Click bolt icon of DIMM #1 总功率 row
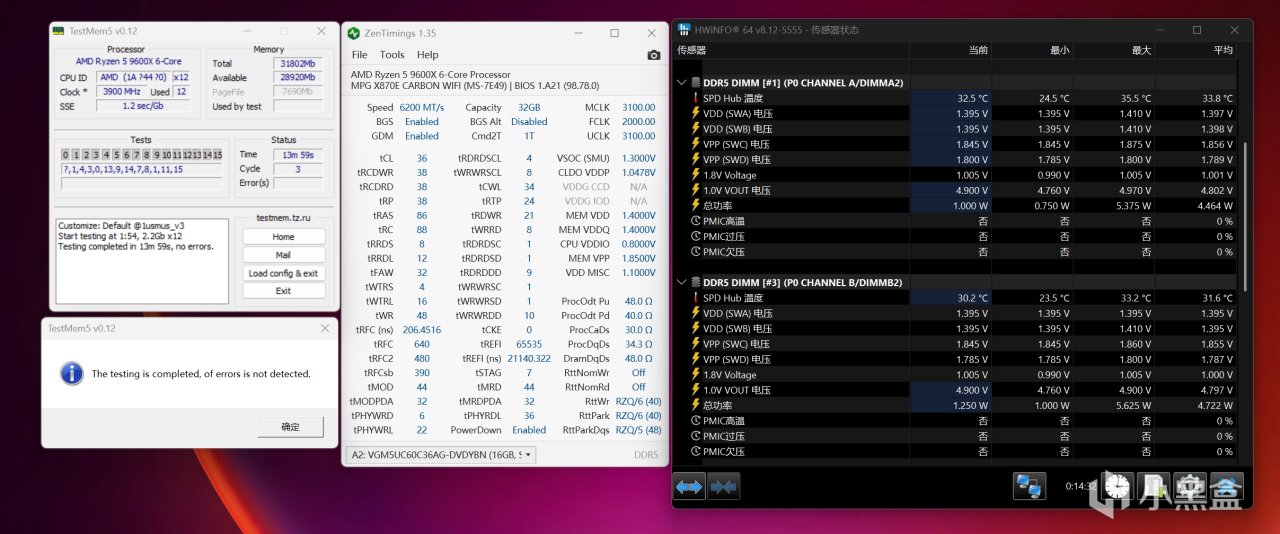The height and width of the screenshot is (534, 1280). coord(695,205)
